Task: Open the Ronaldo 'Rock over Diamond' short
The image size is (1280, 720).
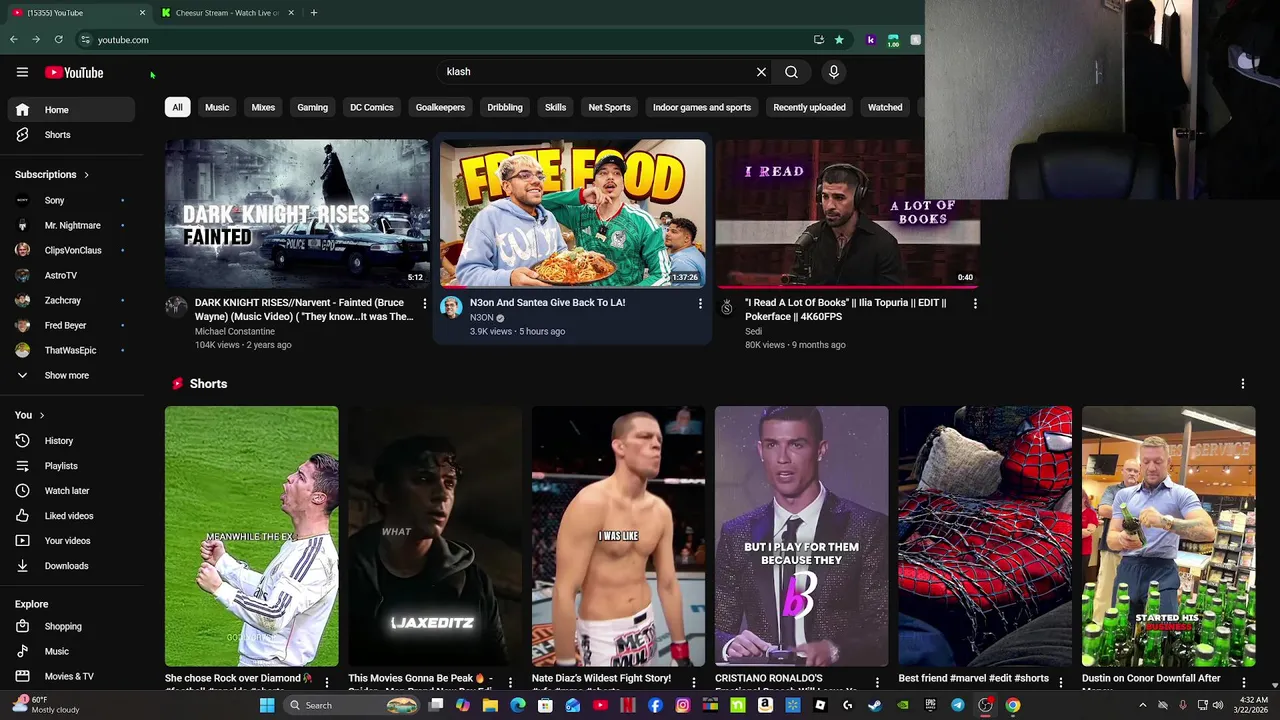Action: point(252,536)
